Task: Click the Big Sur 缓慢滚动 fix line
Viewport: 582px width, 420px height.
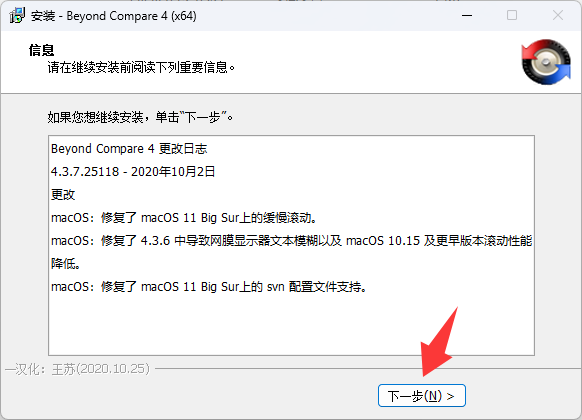Action: (x=184, y=218)
